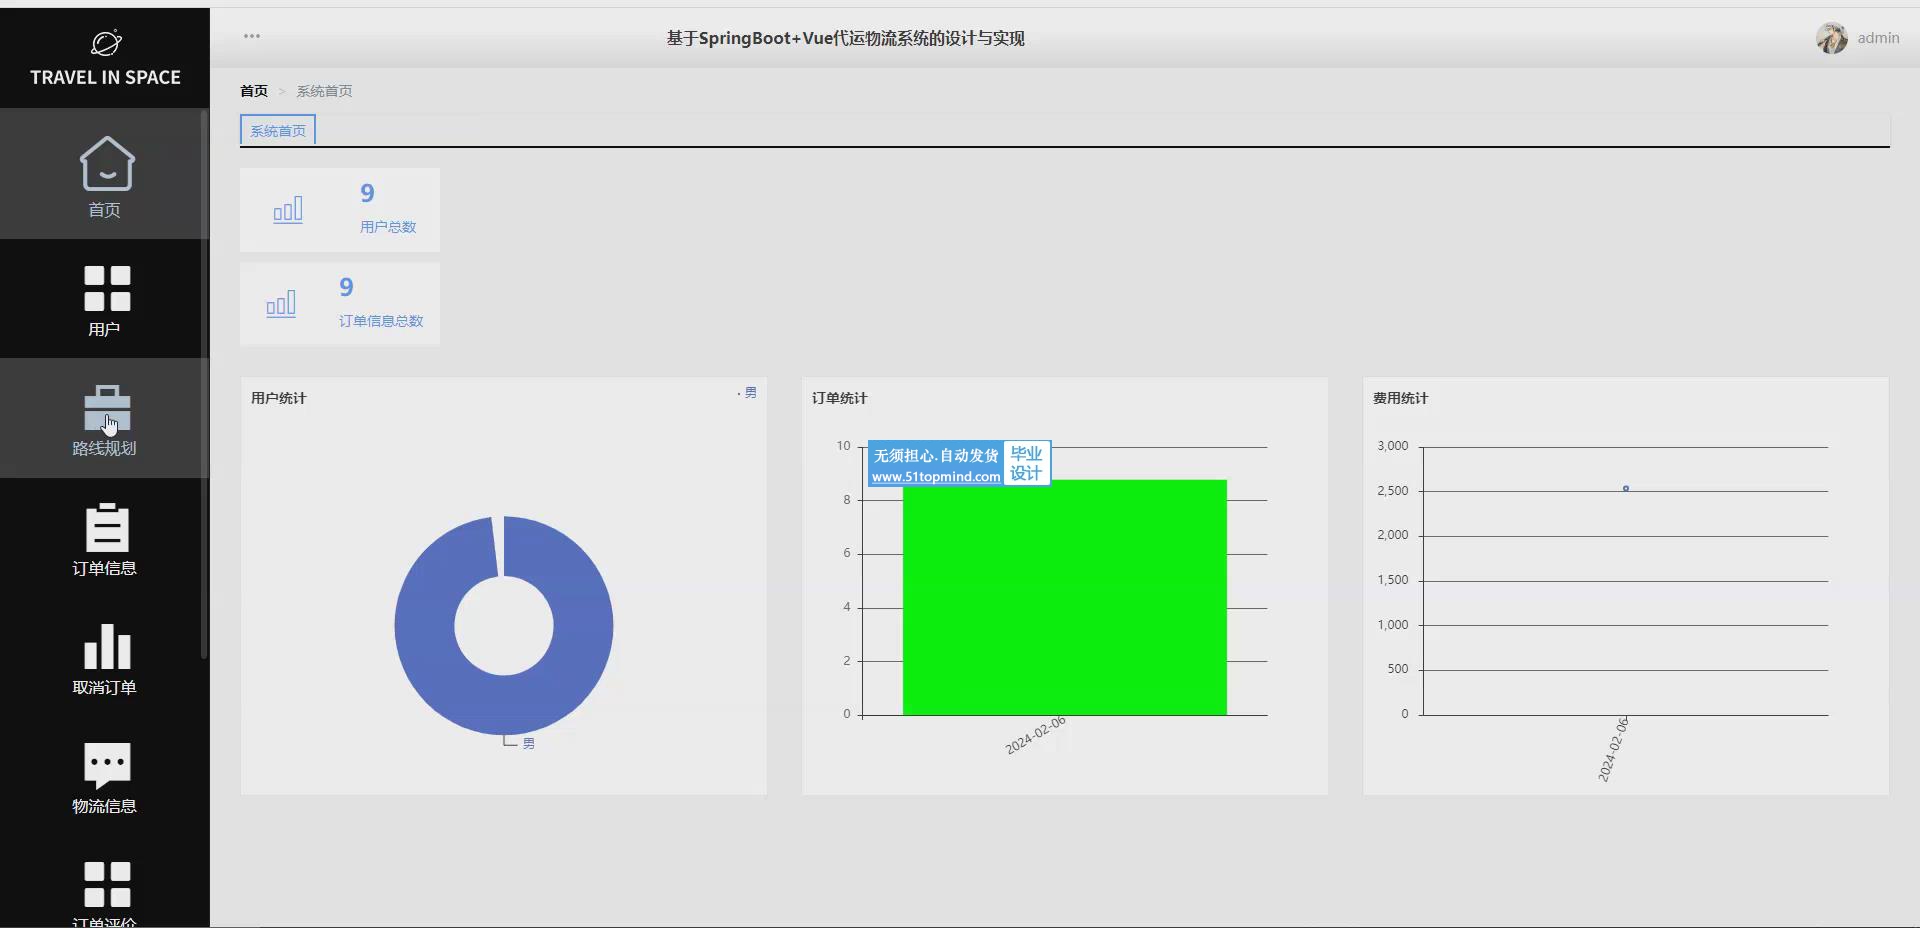
Task: Click the 2024-02-06 label under 费用统计
Action: tap(1613, 749)
